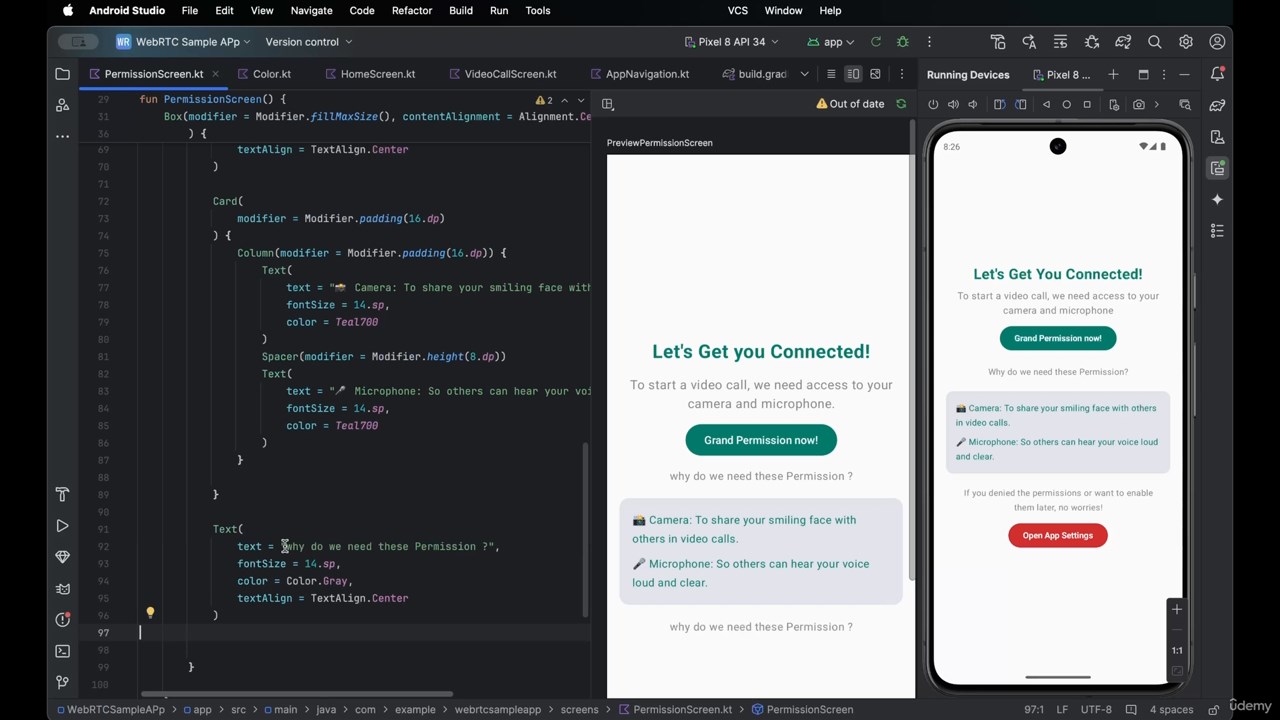
Task: Tap Open App Settings in emulator
Action: coord(1058,535)
